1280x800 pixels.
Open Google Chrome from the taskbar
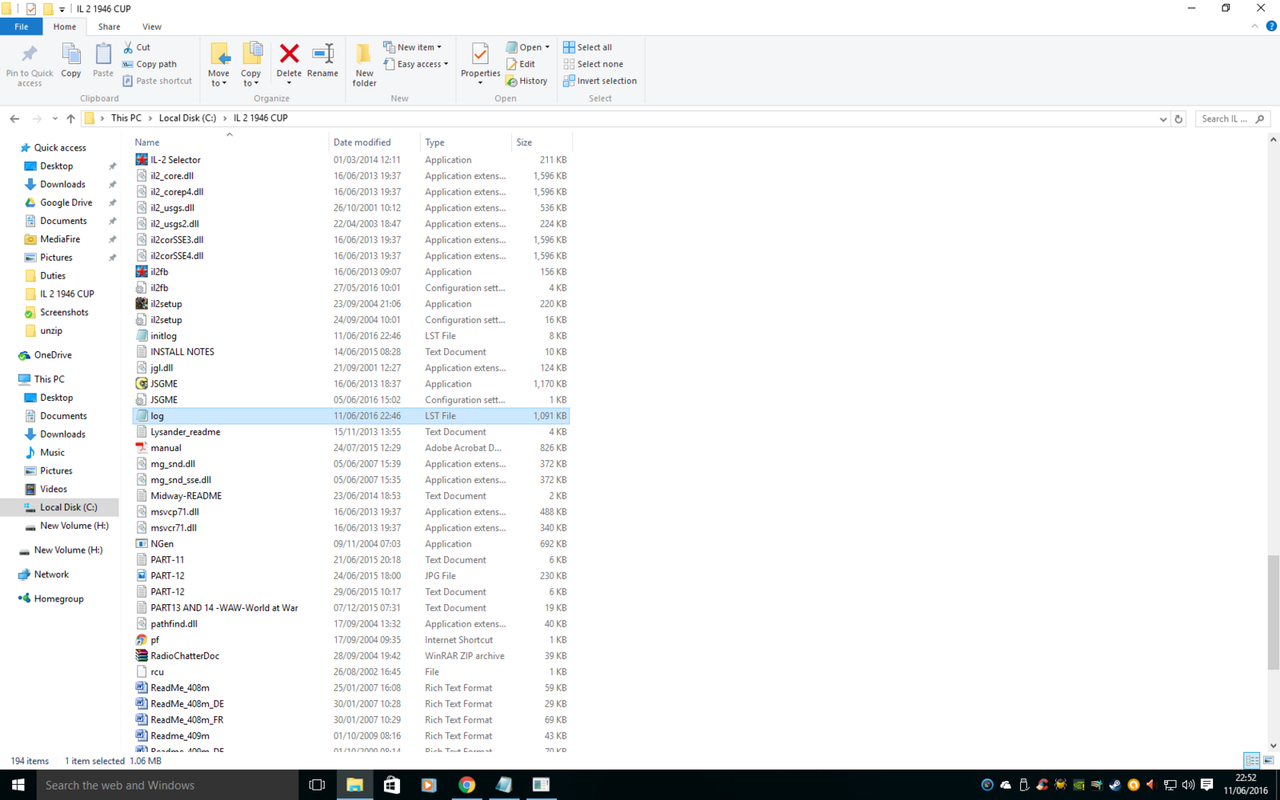(466, 785)
